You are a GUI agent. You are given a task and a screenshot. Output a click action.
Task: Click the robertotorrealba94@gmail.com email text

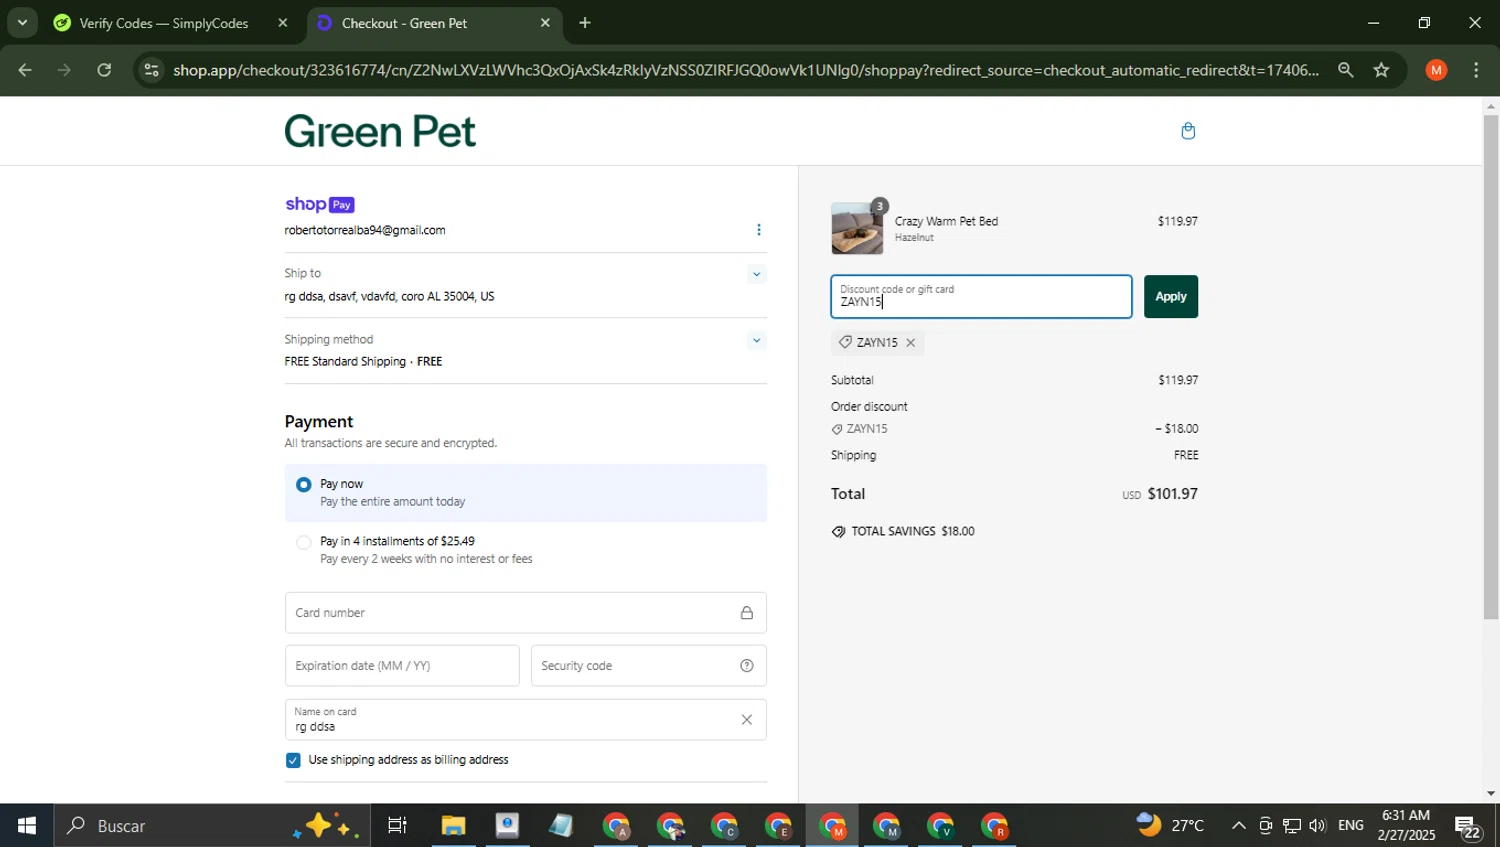coord(365,230)
